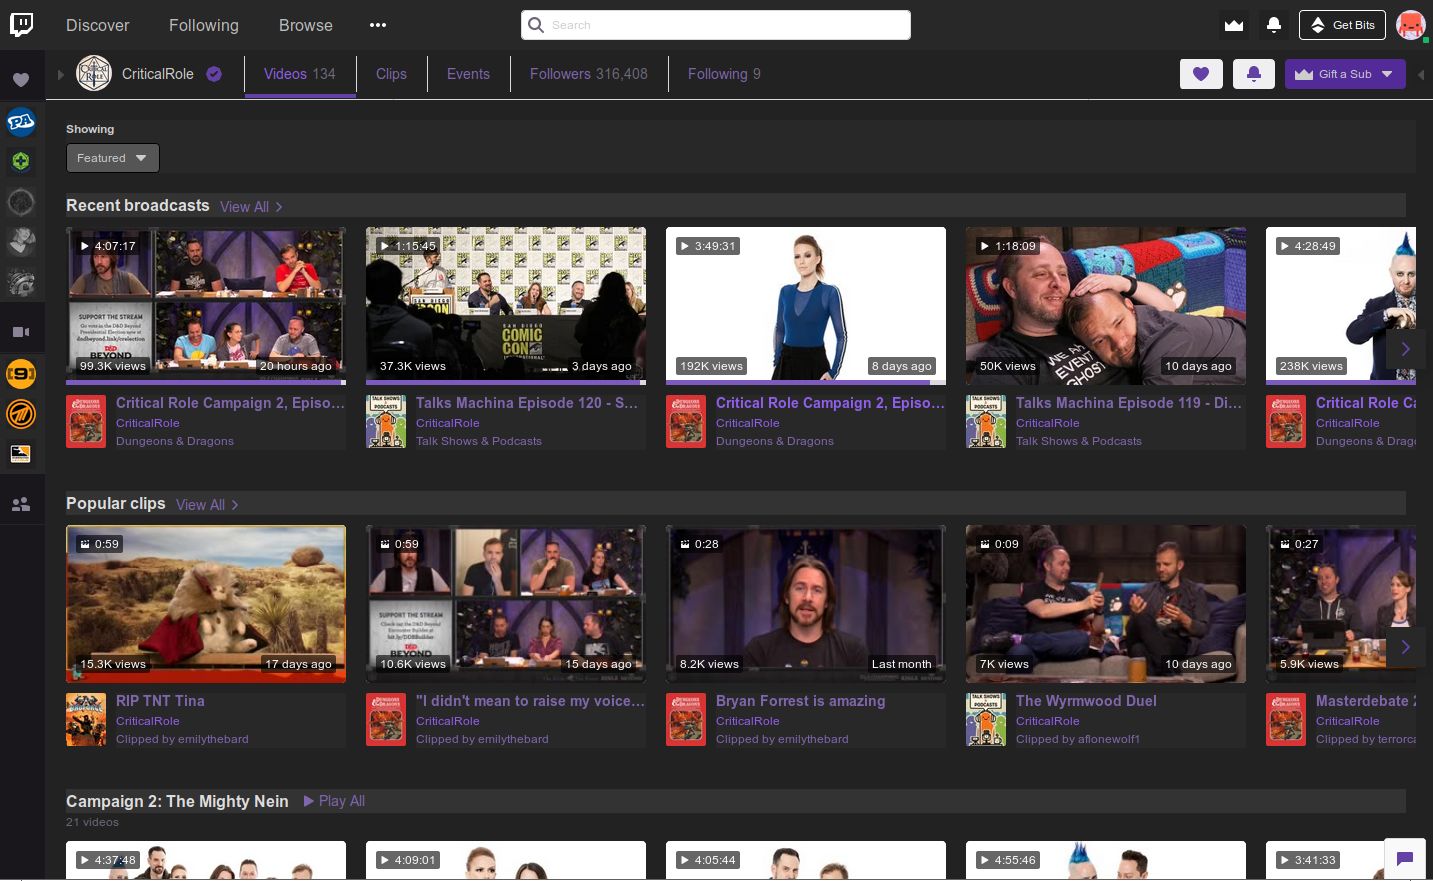Play the 3:49:31 broadcast thumbnail

(806, 304)
